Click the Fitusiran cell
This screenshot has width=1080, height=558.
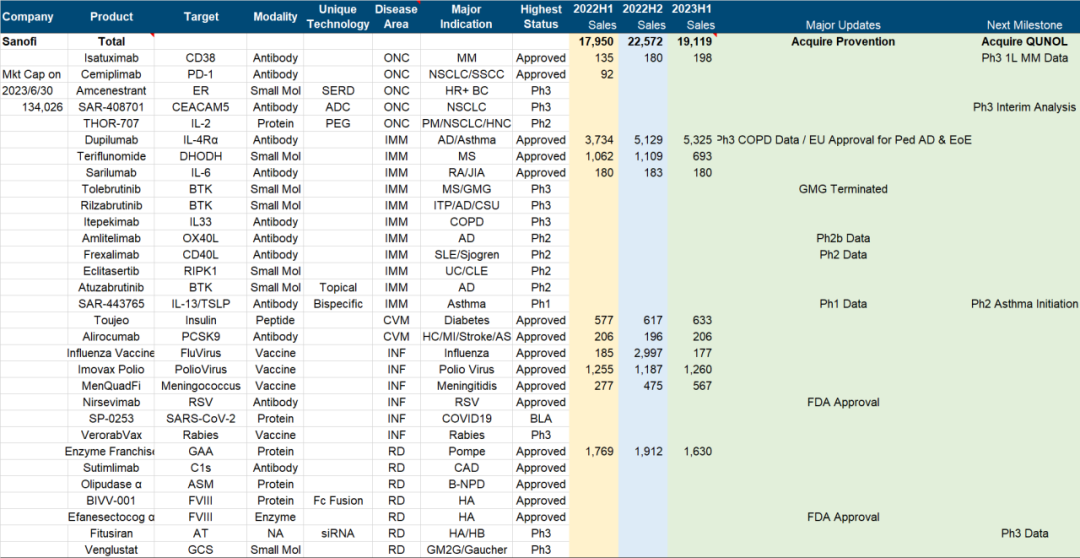coord(111,533)
